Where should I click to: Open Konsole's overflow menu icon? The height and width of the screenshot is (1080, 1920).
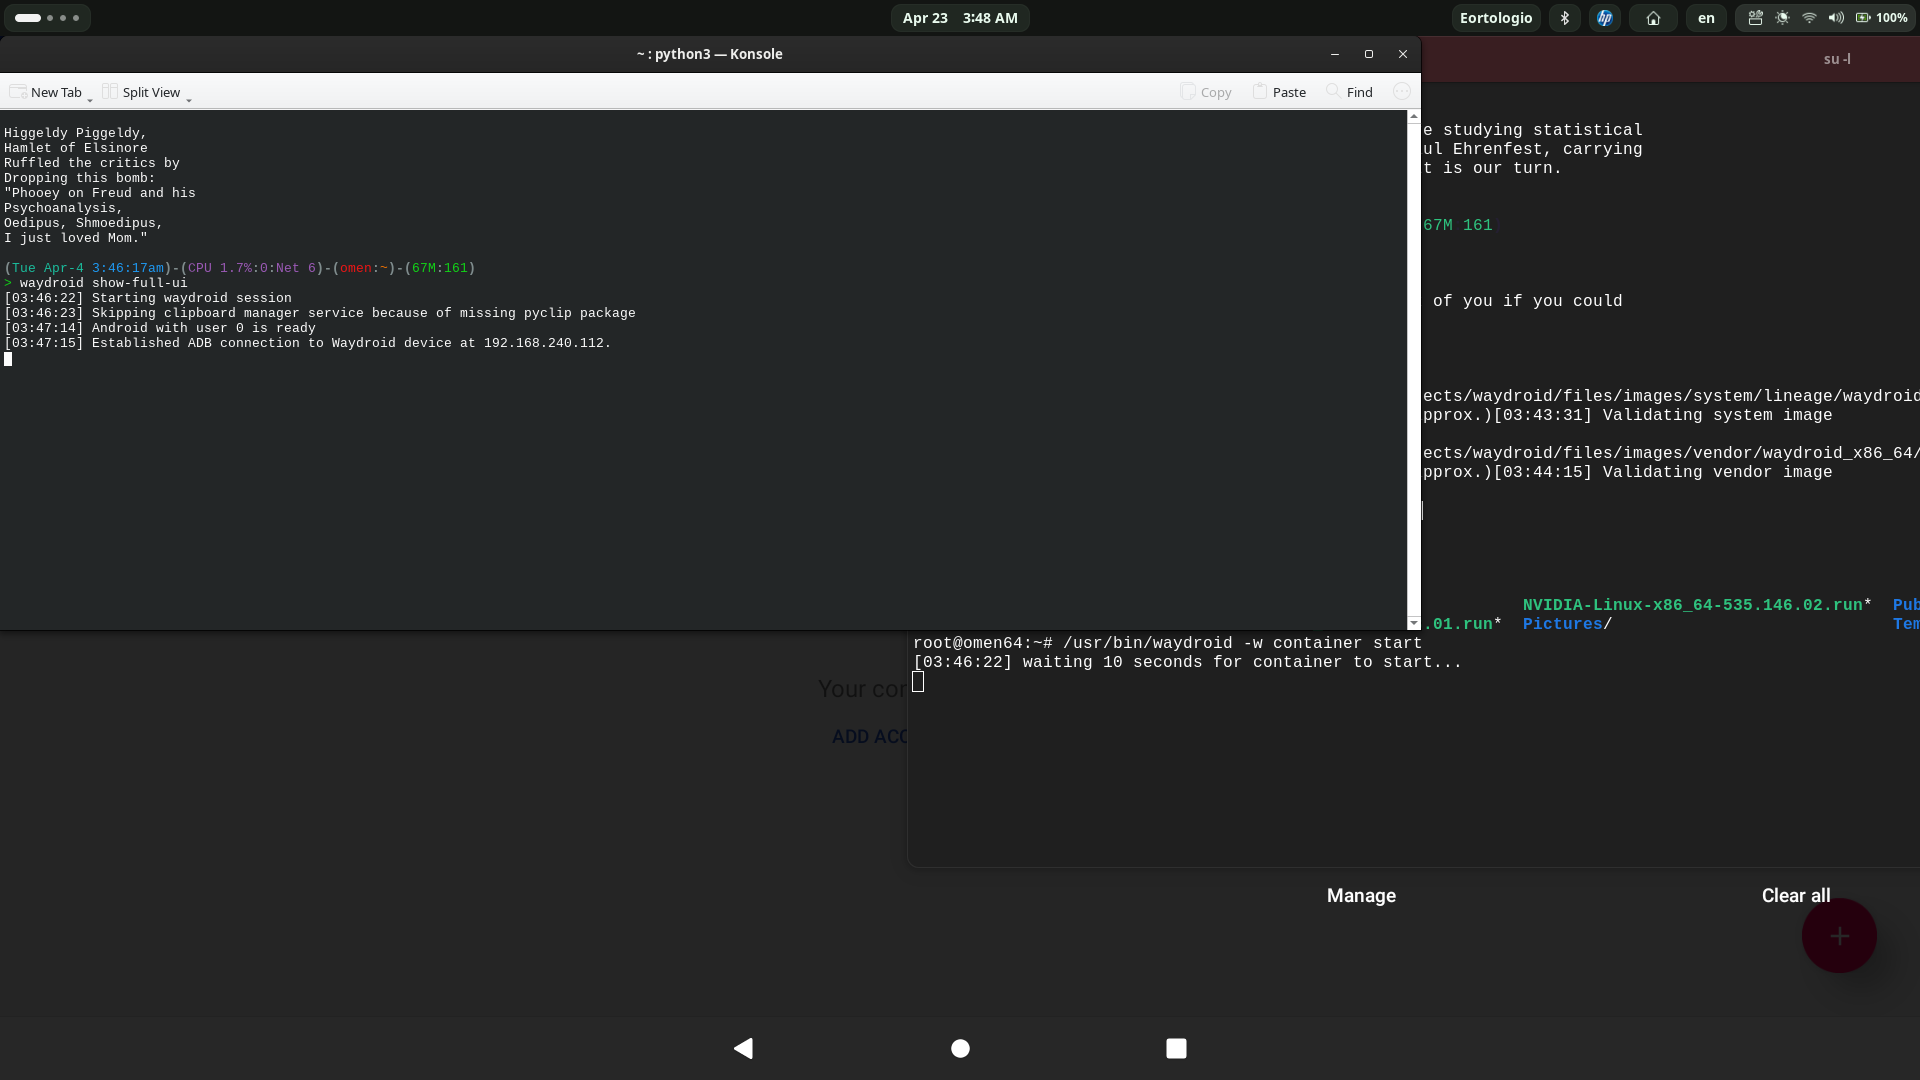click(1401, 92)
